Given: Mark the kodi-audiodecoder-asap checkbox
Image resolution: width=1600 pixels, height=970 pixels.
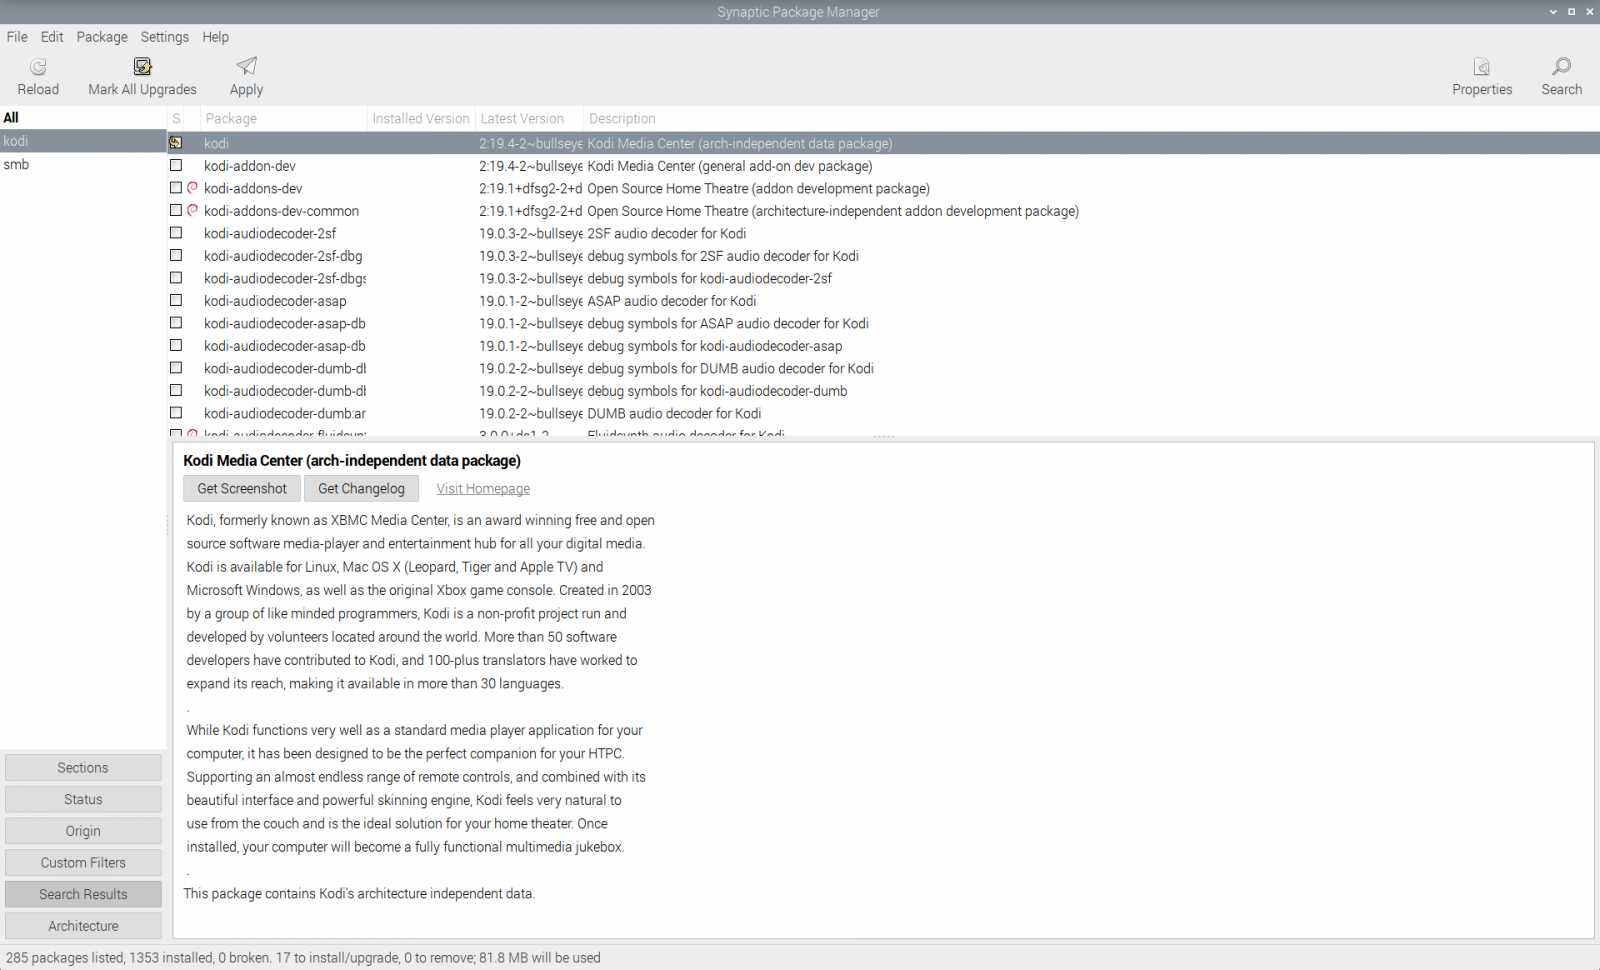Looking at the screenshot, I should (x=176, y=300).
